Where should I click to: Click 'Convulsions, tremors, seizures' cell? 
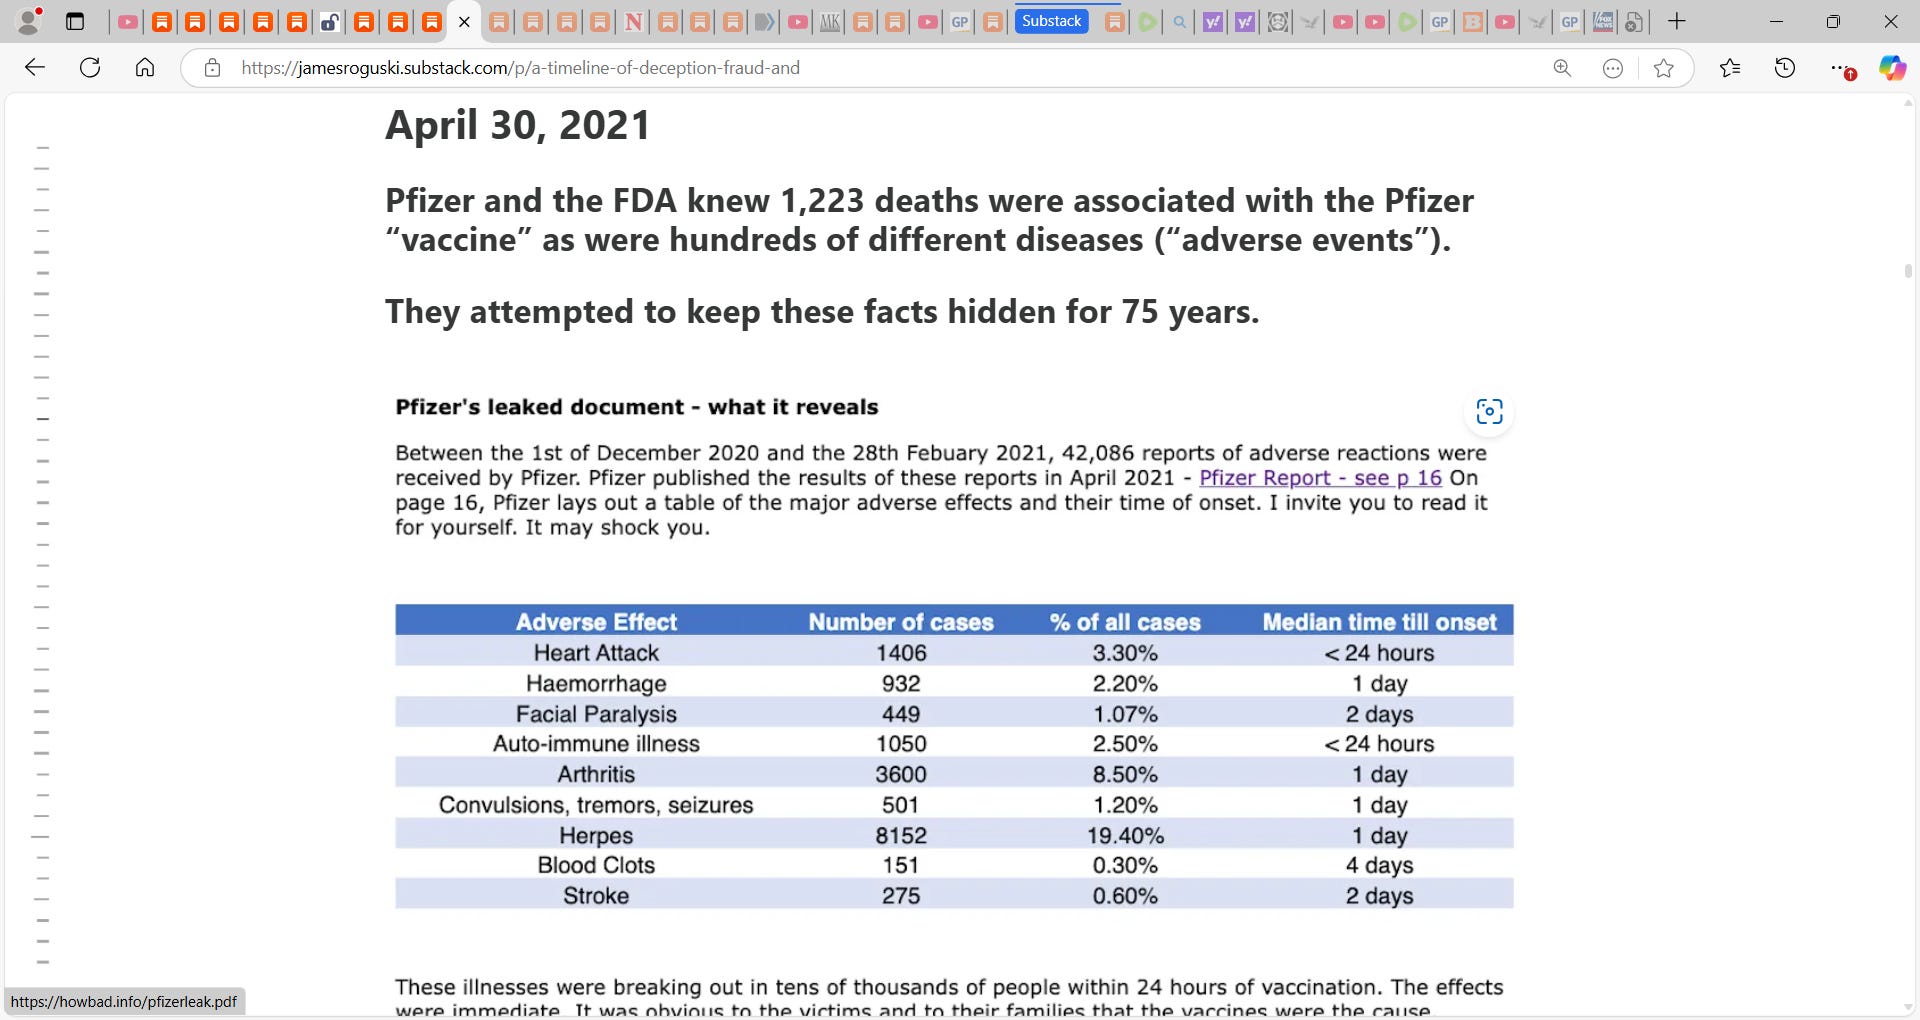click(x=596, y=805)
